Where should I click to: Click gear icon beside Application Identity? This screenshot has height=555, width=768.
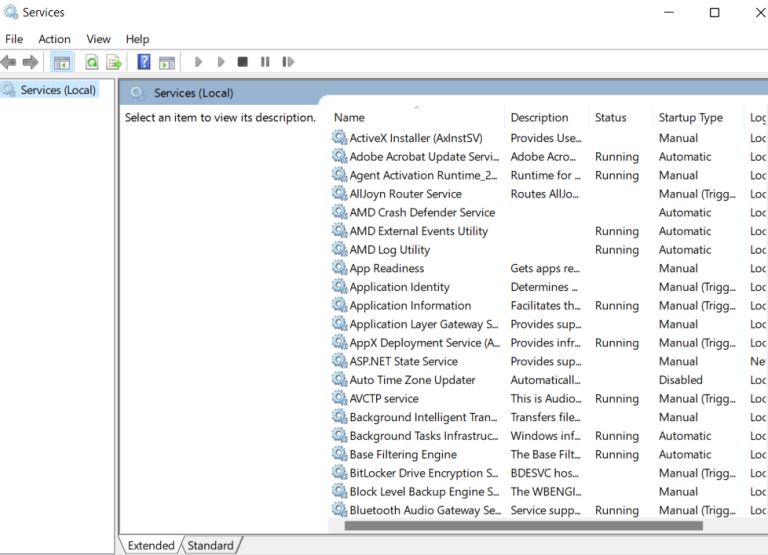(339, 286)
